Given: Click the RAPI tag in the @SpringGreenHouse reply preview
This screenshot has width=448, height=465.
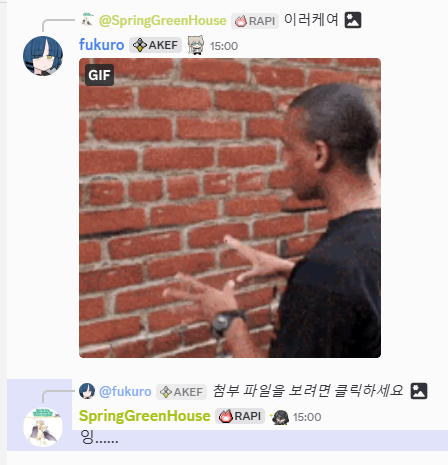Looking at the screenshot, I should click(255, 21).
